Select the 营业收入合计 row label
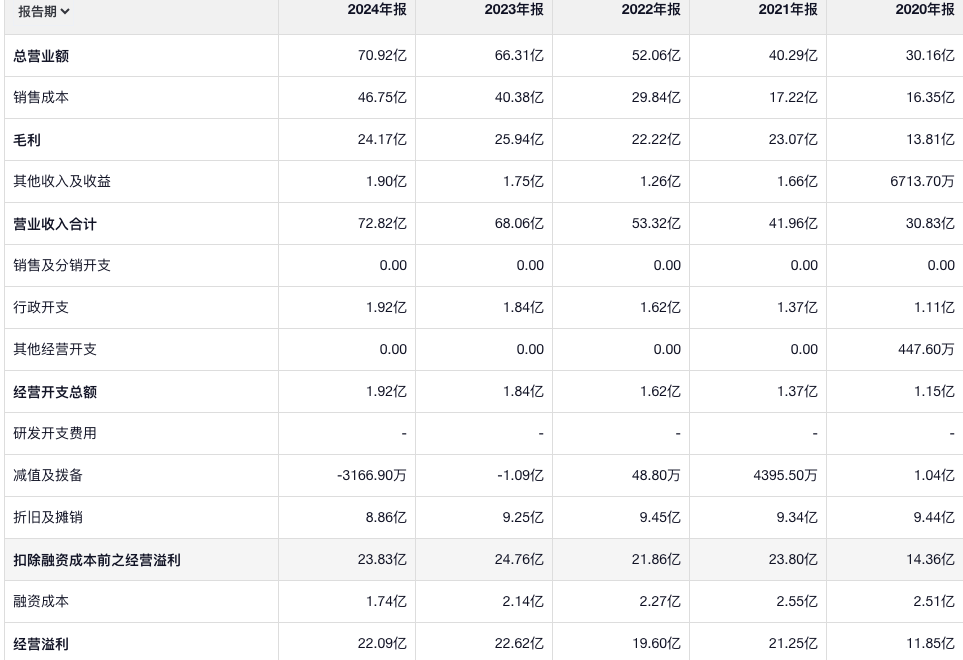Screen dimensions: 963x660 tap(55, 224)
